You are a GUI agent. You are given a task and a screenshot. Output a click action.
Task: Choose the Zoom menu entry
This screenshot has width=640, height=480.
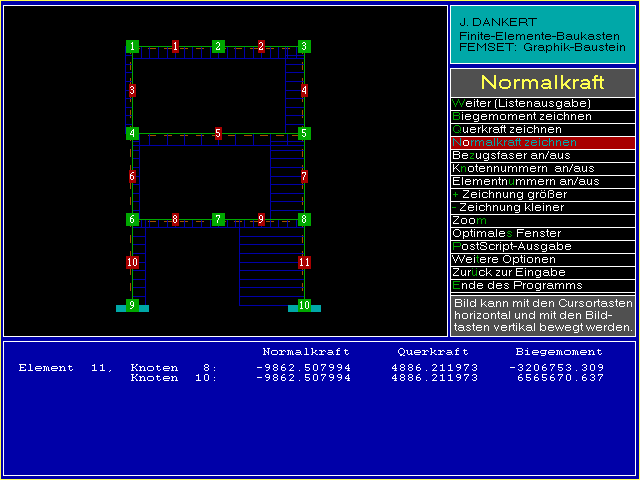542,221
